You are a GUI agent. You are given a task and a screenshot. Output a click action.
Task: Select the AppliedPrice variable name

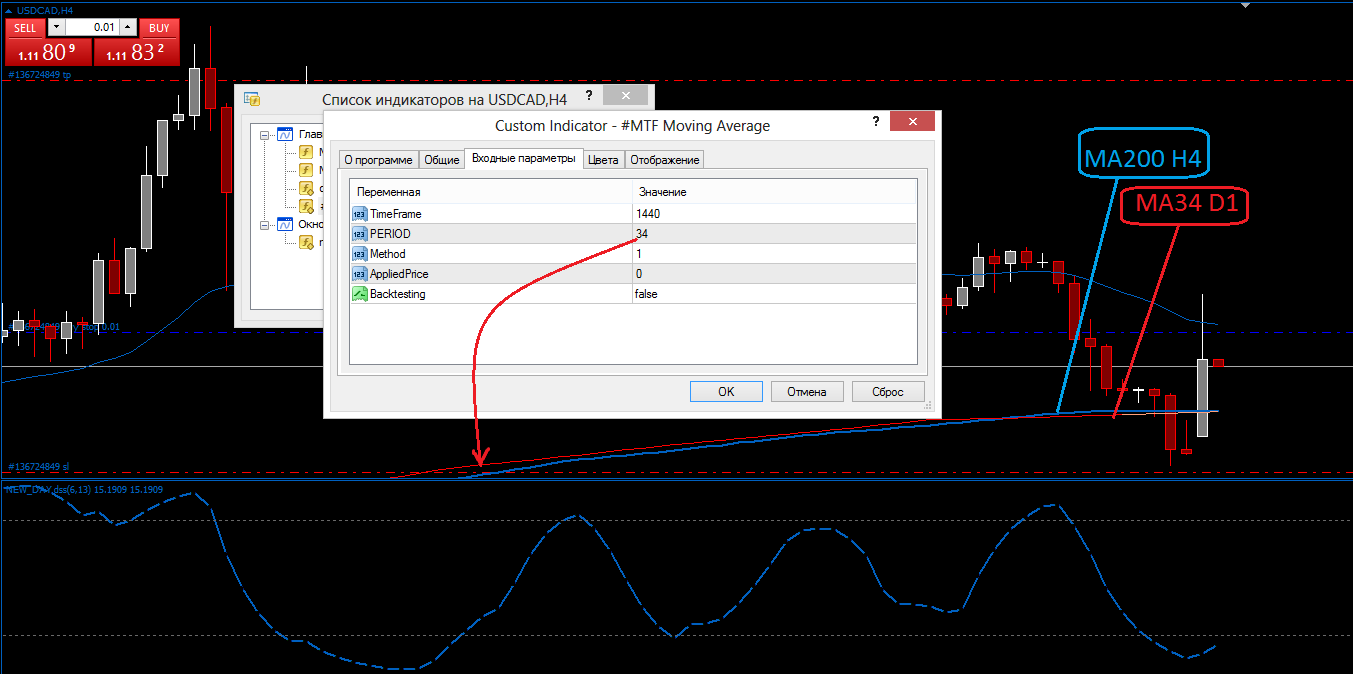[x=401, y=274]
